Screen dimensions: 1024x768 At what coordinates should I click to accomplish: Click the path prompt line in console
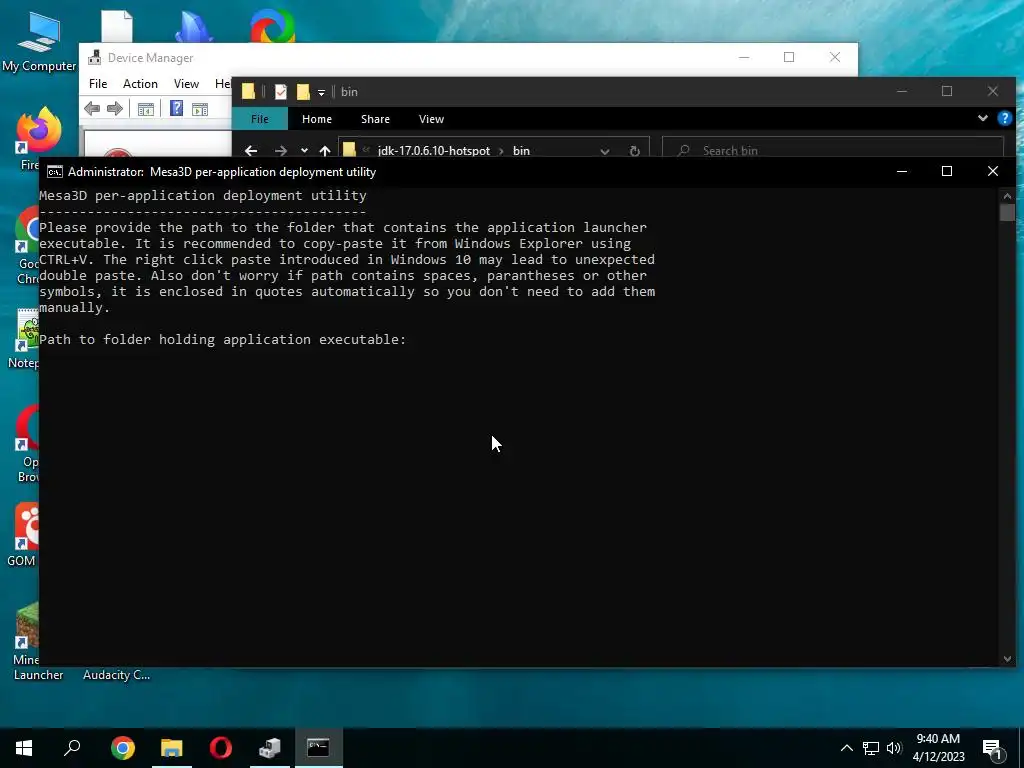tap(223, 340)
